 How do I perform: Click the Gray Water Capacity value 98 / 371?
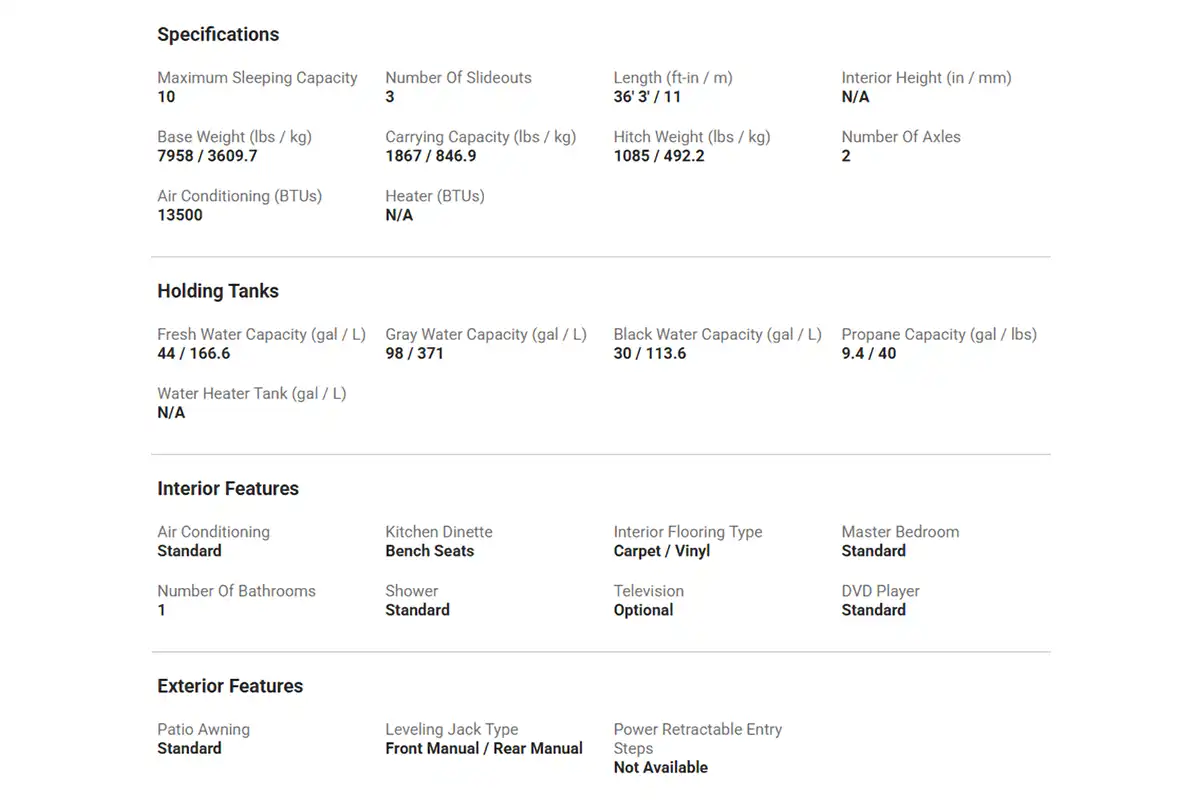[x=414, y=353]
